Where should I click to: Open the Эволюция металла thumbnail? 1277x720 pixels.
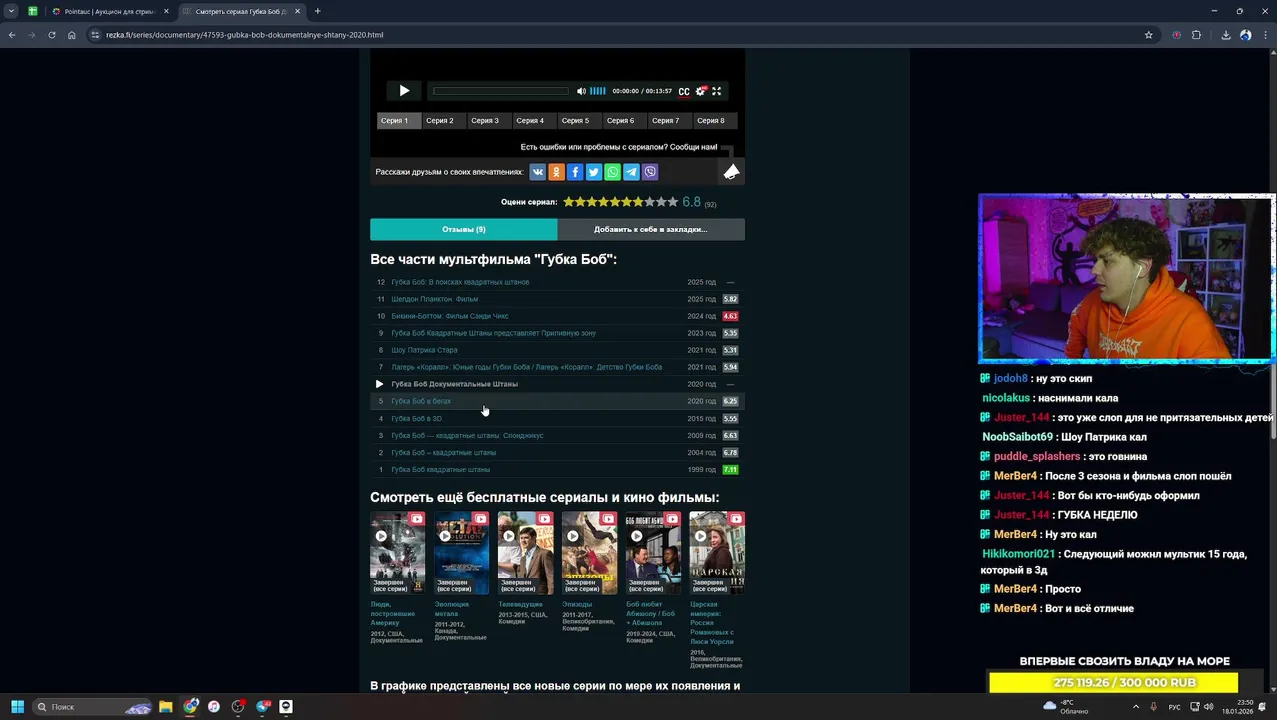click(462, 553)
